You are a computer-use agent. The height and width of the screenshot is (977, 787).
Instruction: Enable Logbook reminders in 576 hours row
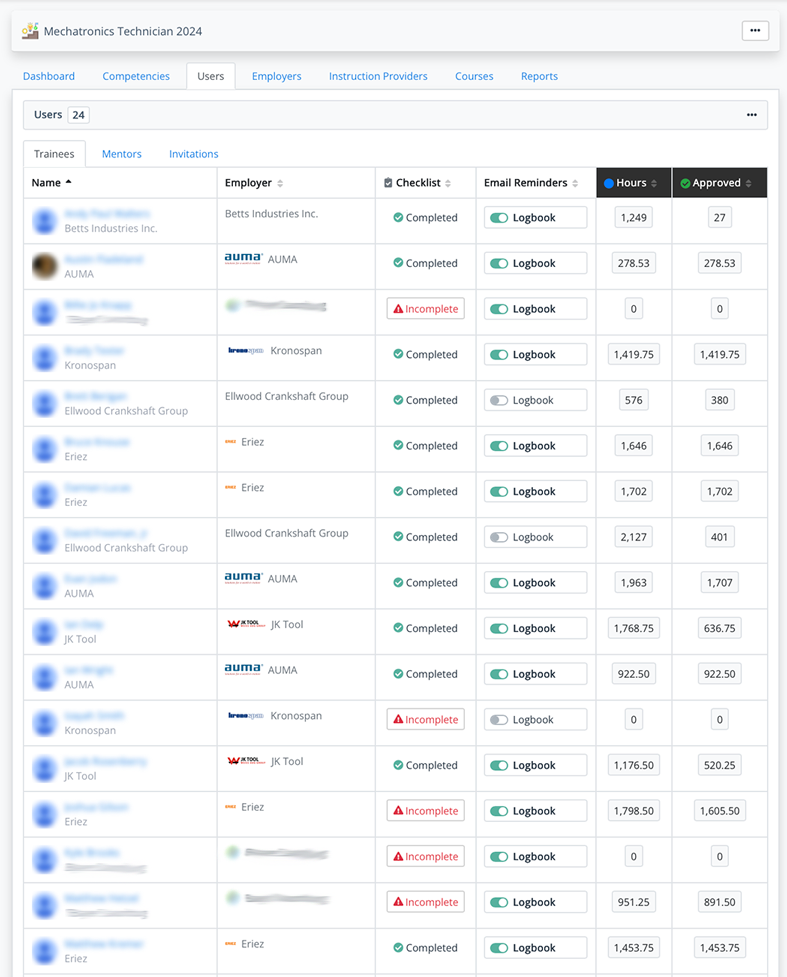click(x=499, y=400)
